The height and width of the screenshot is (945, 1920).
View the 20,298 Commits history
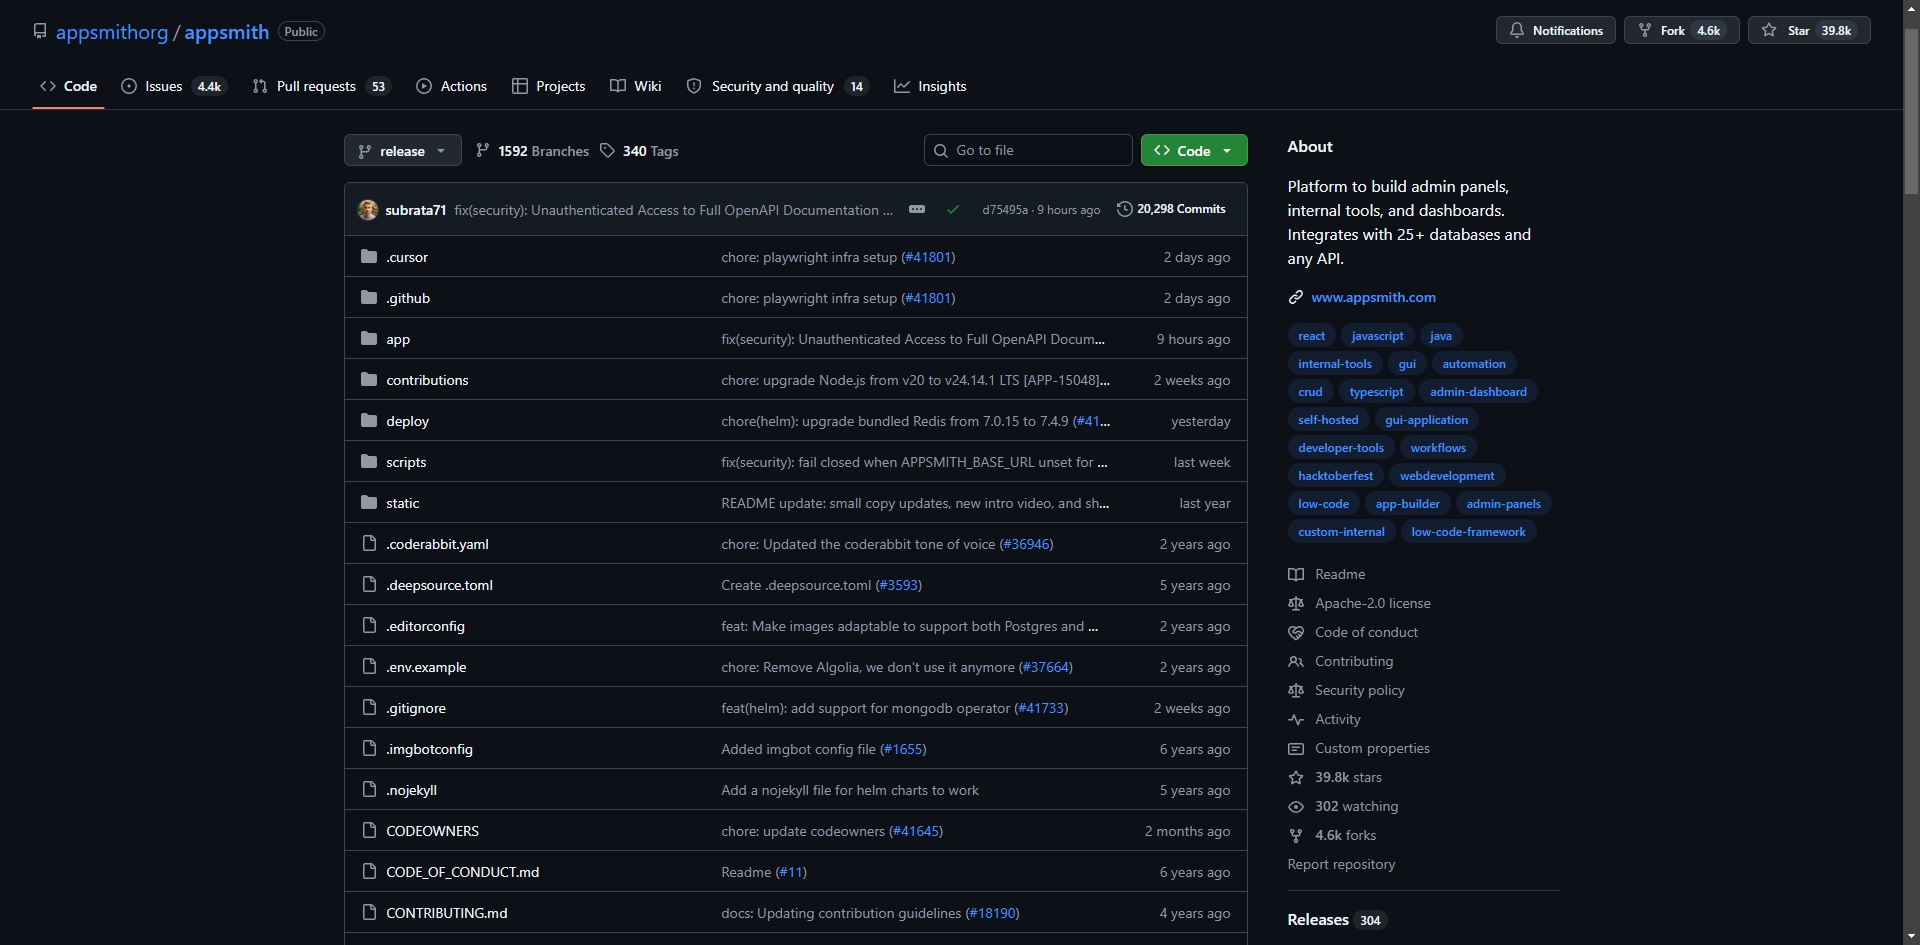click(x=1171, y=209)
